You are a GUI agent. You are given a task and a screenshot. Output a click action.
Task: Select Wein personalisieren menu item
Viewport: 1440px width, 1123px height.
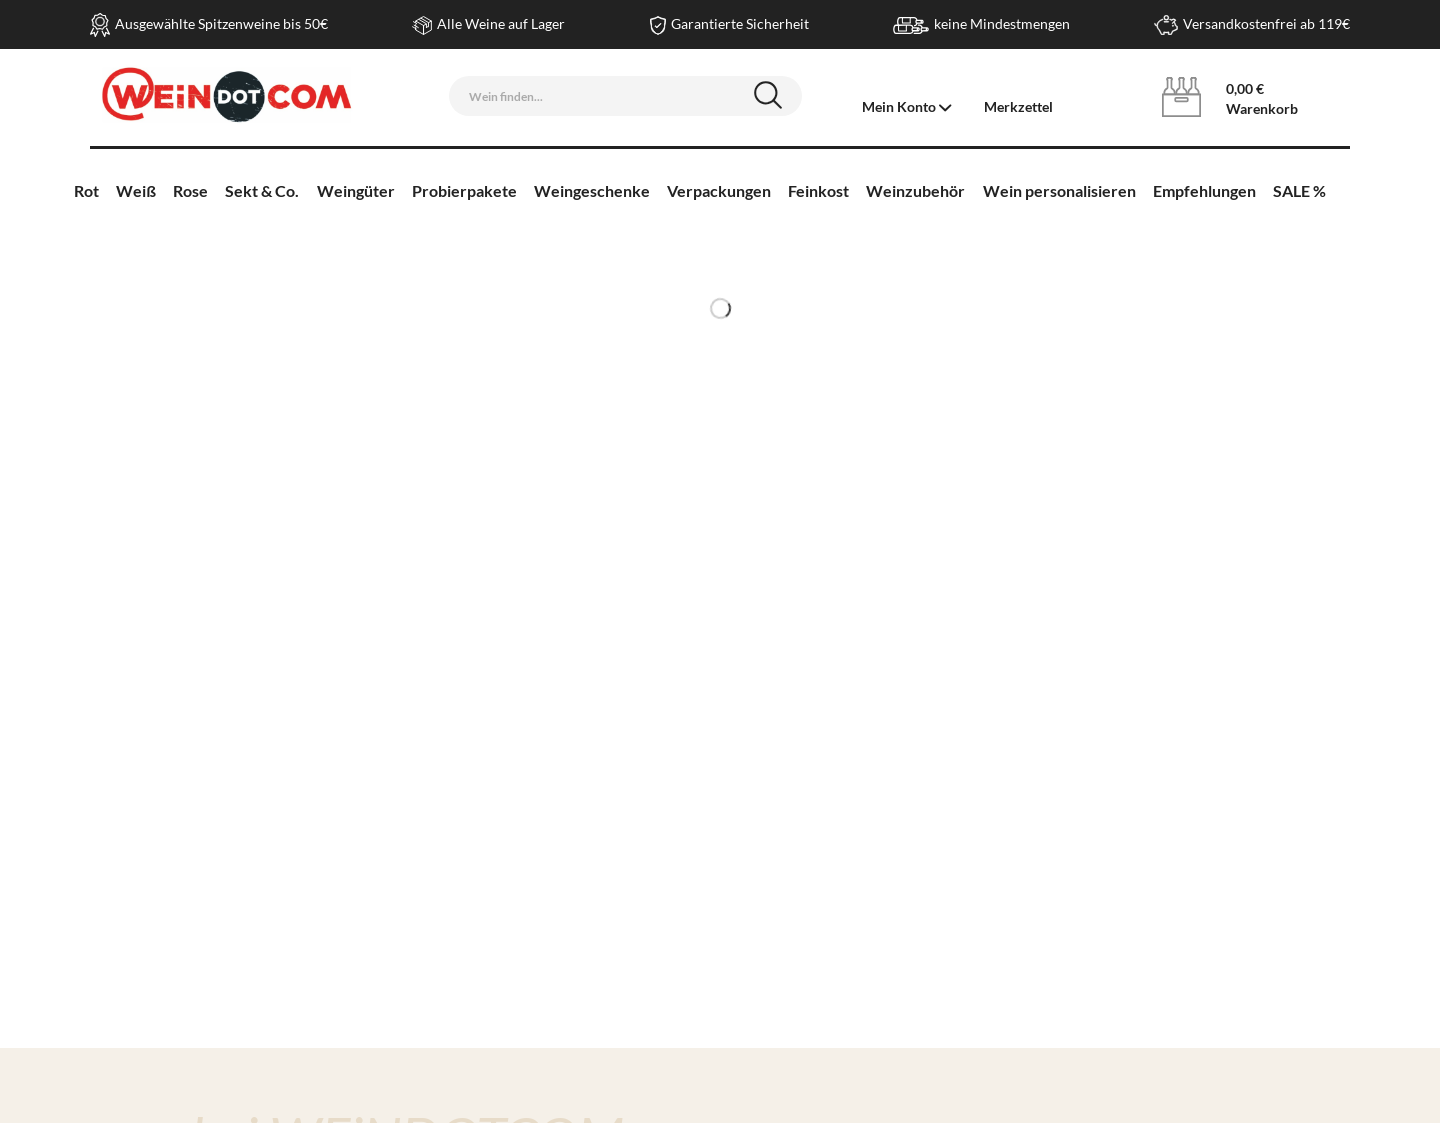[1059, 191]
